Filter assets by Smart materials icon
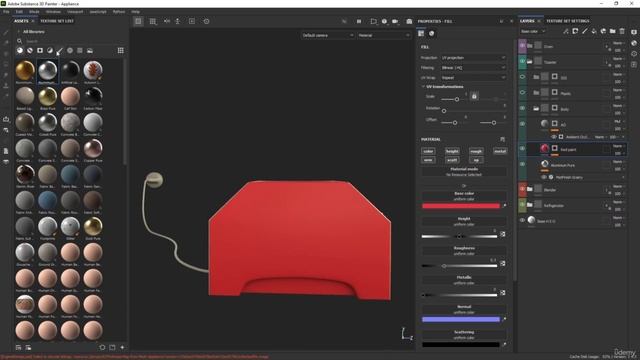640x360 pixels. 30,51
